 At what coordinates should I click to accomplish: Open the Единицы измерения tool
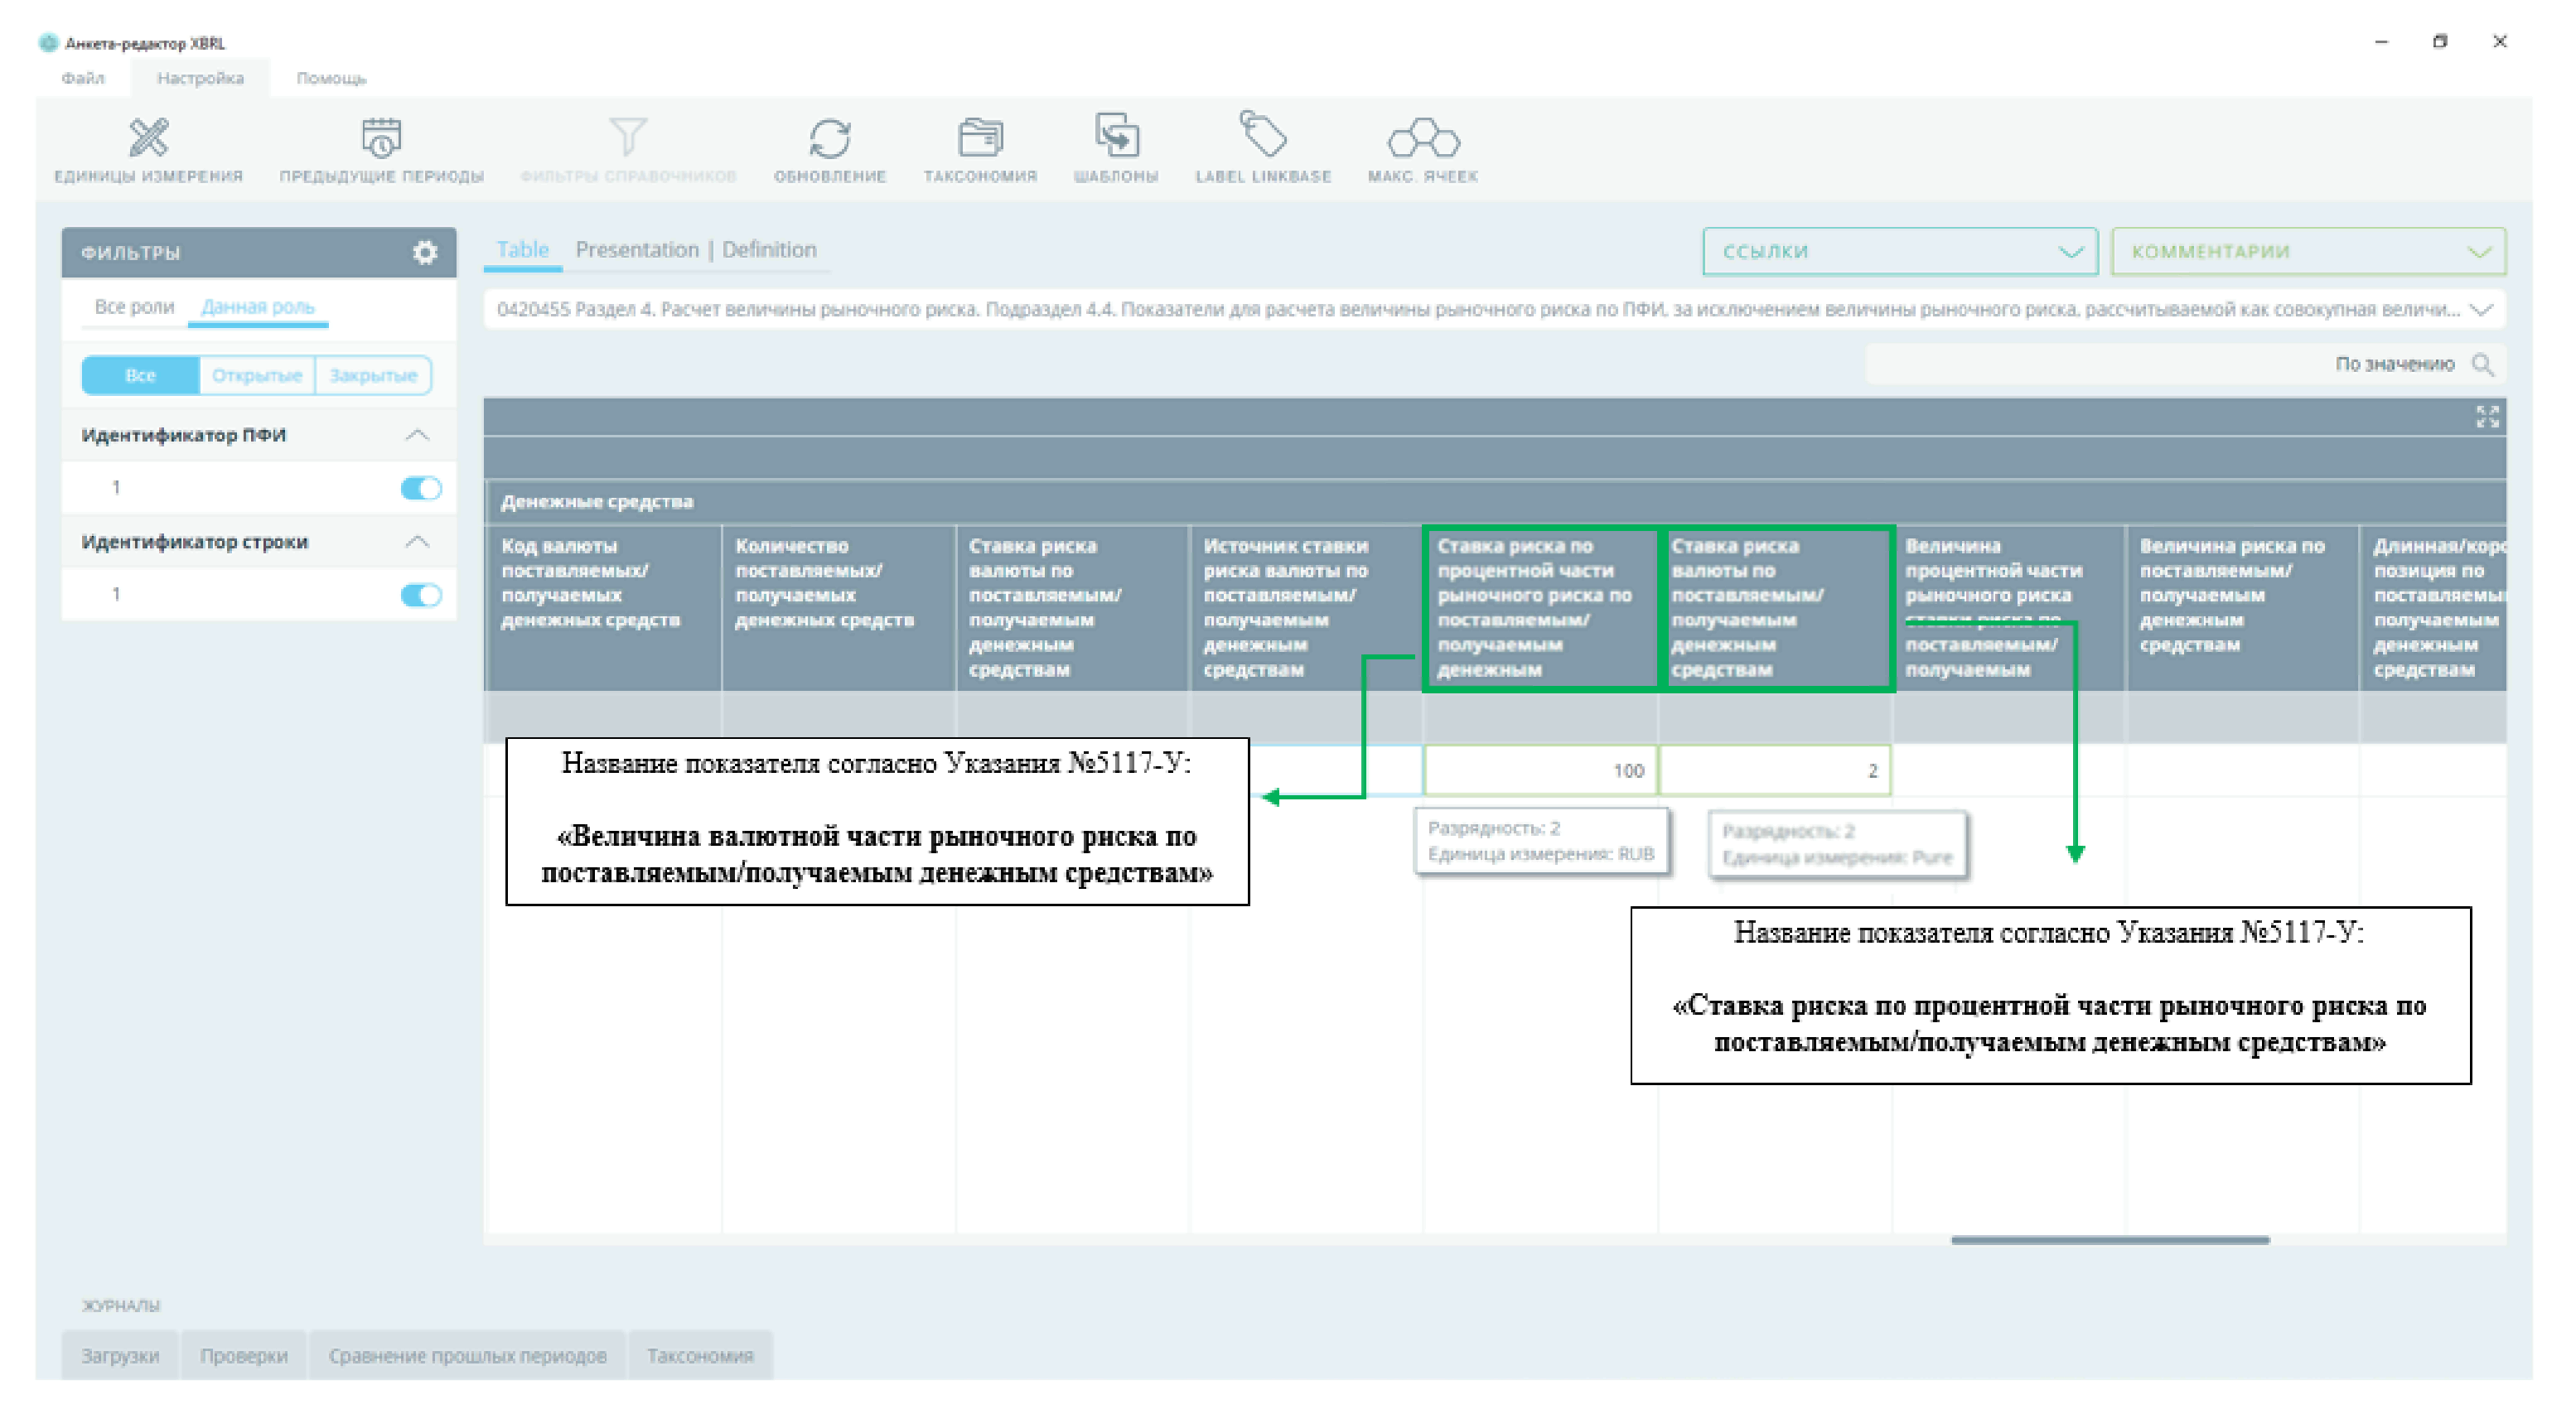pyautogui.click(x=148, y=138)
